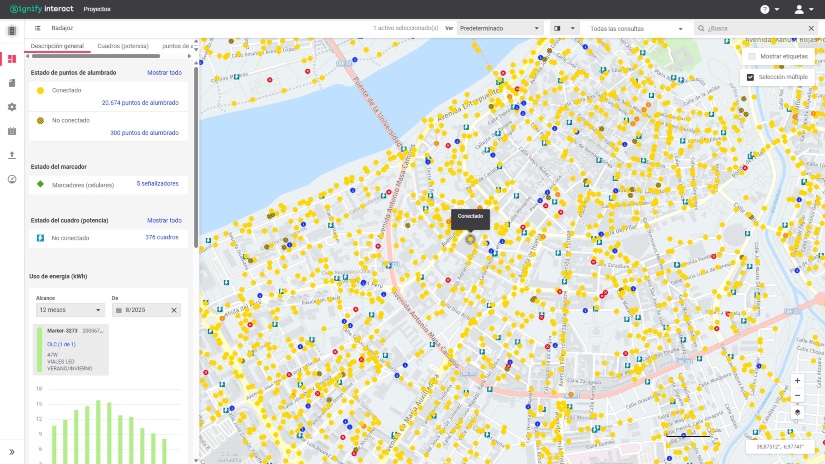Open the Alcance 12 meses dropdown
The image size is (825, 464).
[70, 310]
